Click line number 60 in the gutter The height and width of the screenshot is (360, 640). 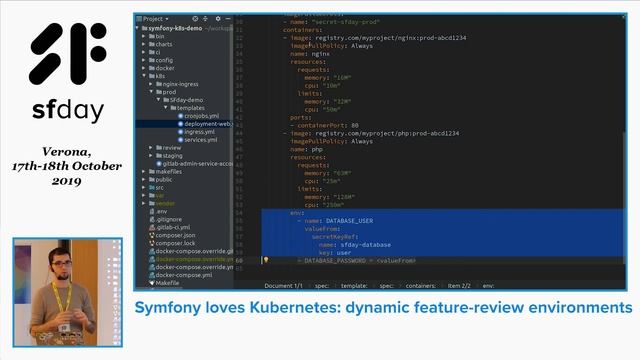point(239,260)
